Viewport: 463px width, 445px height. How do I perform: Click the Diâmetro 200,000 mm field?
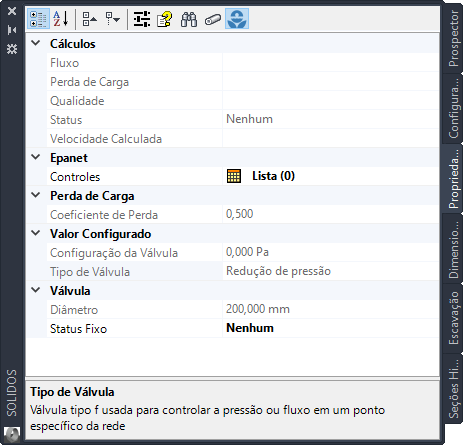point(330,309)
